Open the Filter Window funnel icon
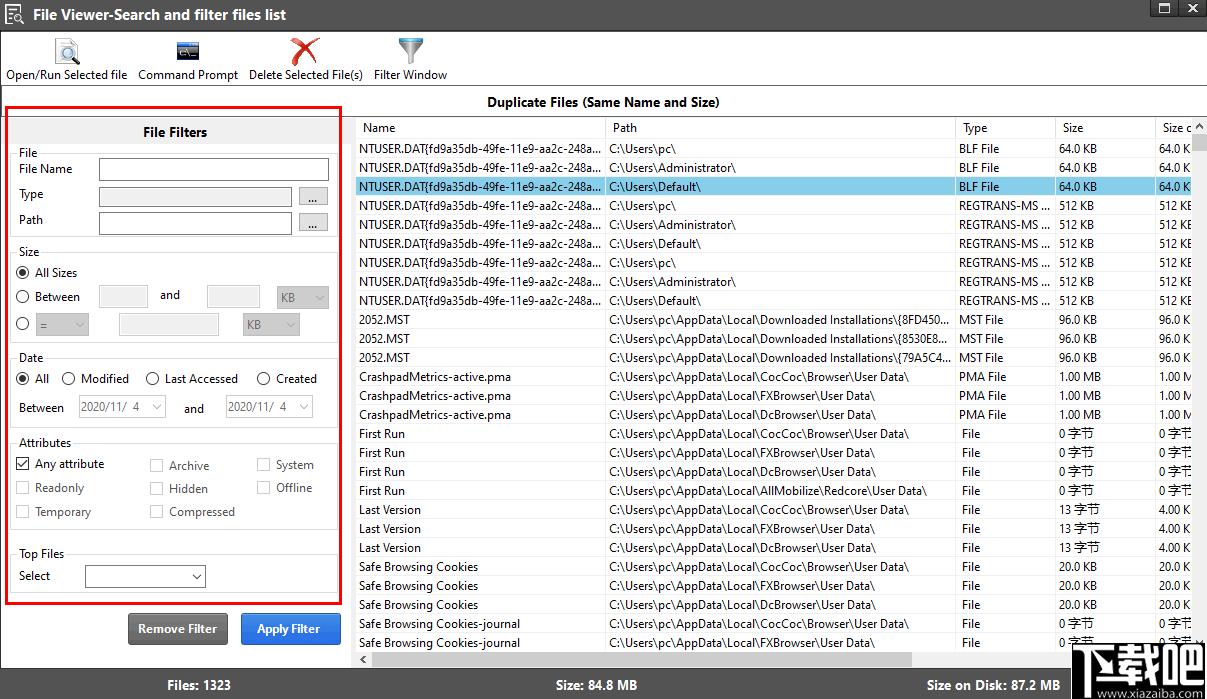 (410, 51)
